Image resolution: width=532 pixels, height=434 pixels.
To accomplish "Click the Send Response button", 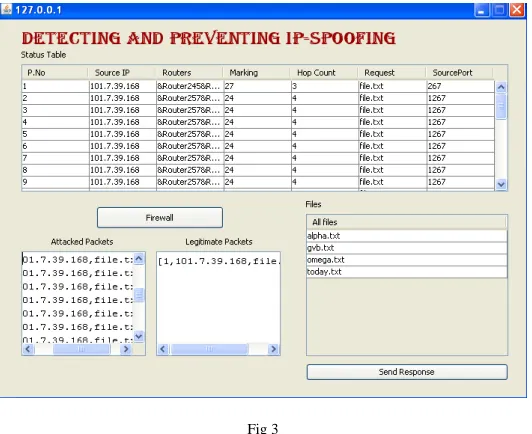I will 407,372.
